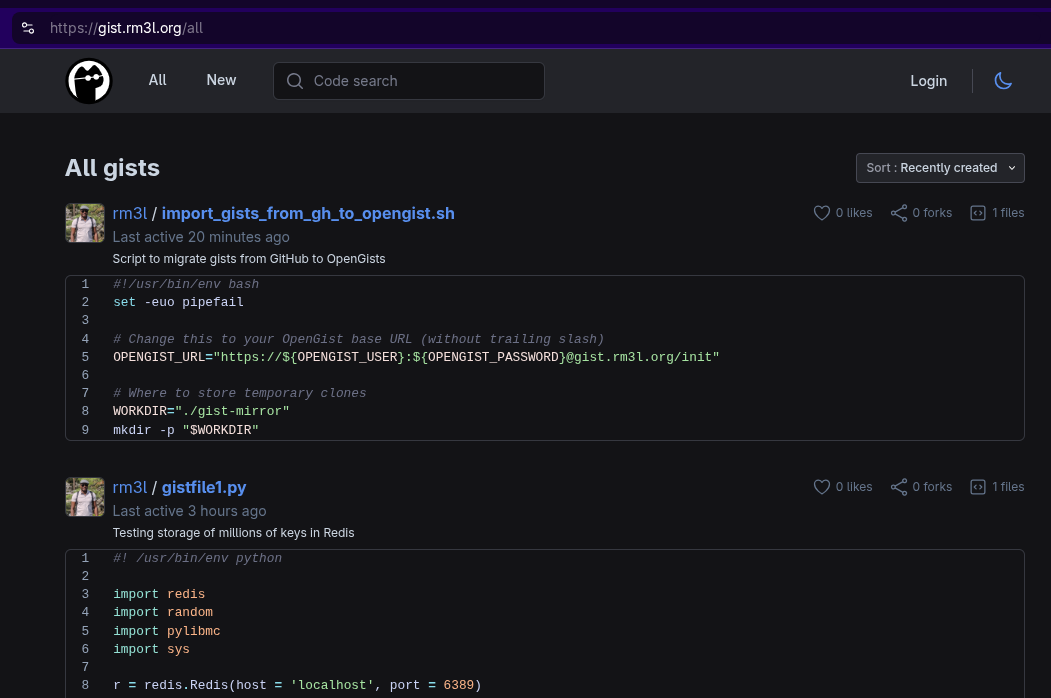
Task: Click heart icon on gistfile1.py gist
Action: [822, 487]
